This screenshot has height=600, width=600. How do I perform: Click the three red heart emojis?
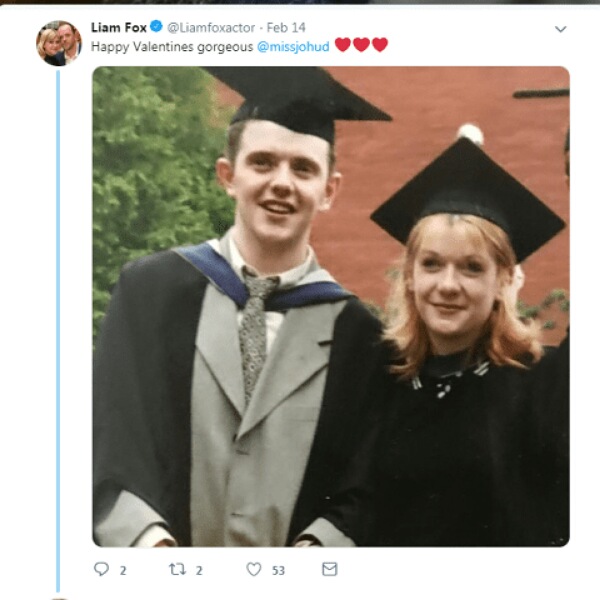[361, 45]
